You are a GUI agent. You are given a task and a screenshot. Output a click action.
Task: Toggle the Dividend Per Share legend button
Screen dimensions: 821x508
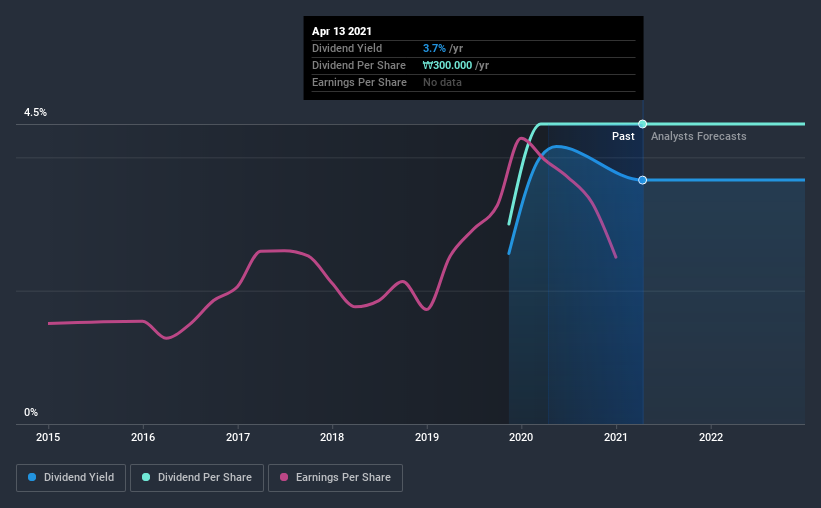[x=197, y=478]
